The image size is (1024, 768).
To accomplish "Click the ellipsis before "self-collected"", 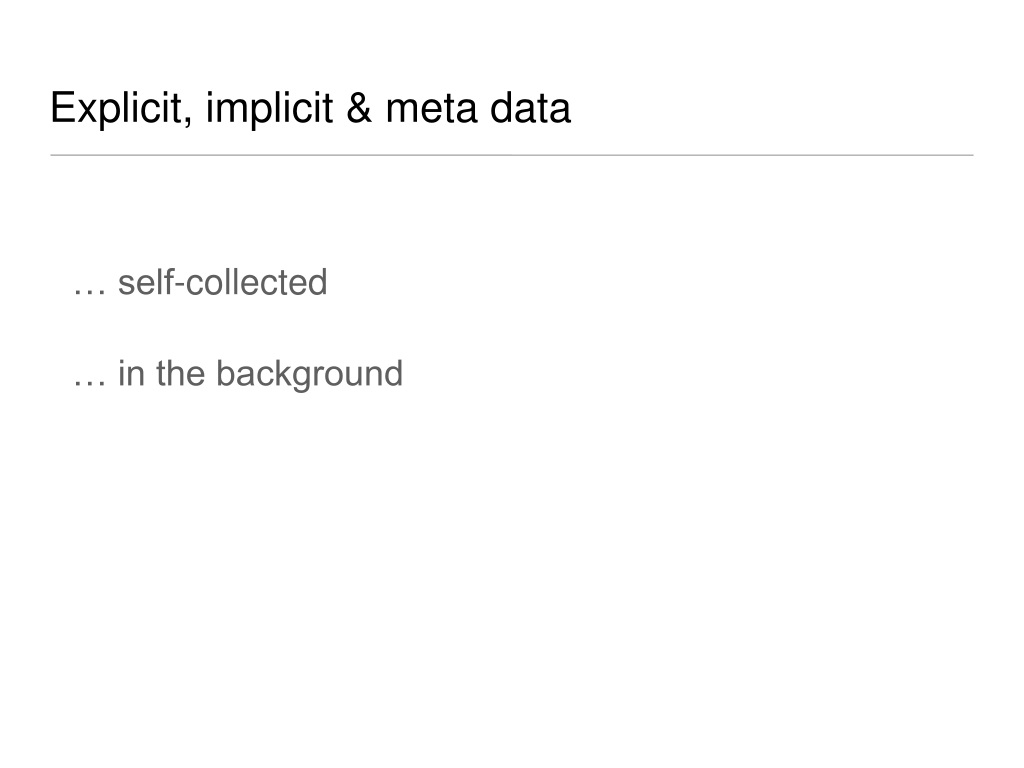I will 89,293.
